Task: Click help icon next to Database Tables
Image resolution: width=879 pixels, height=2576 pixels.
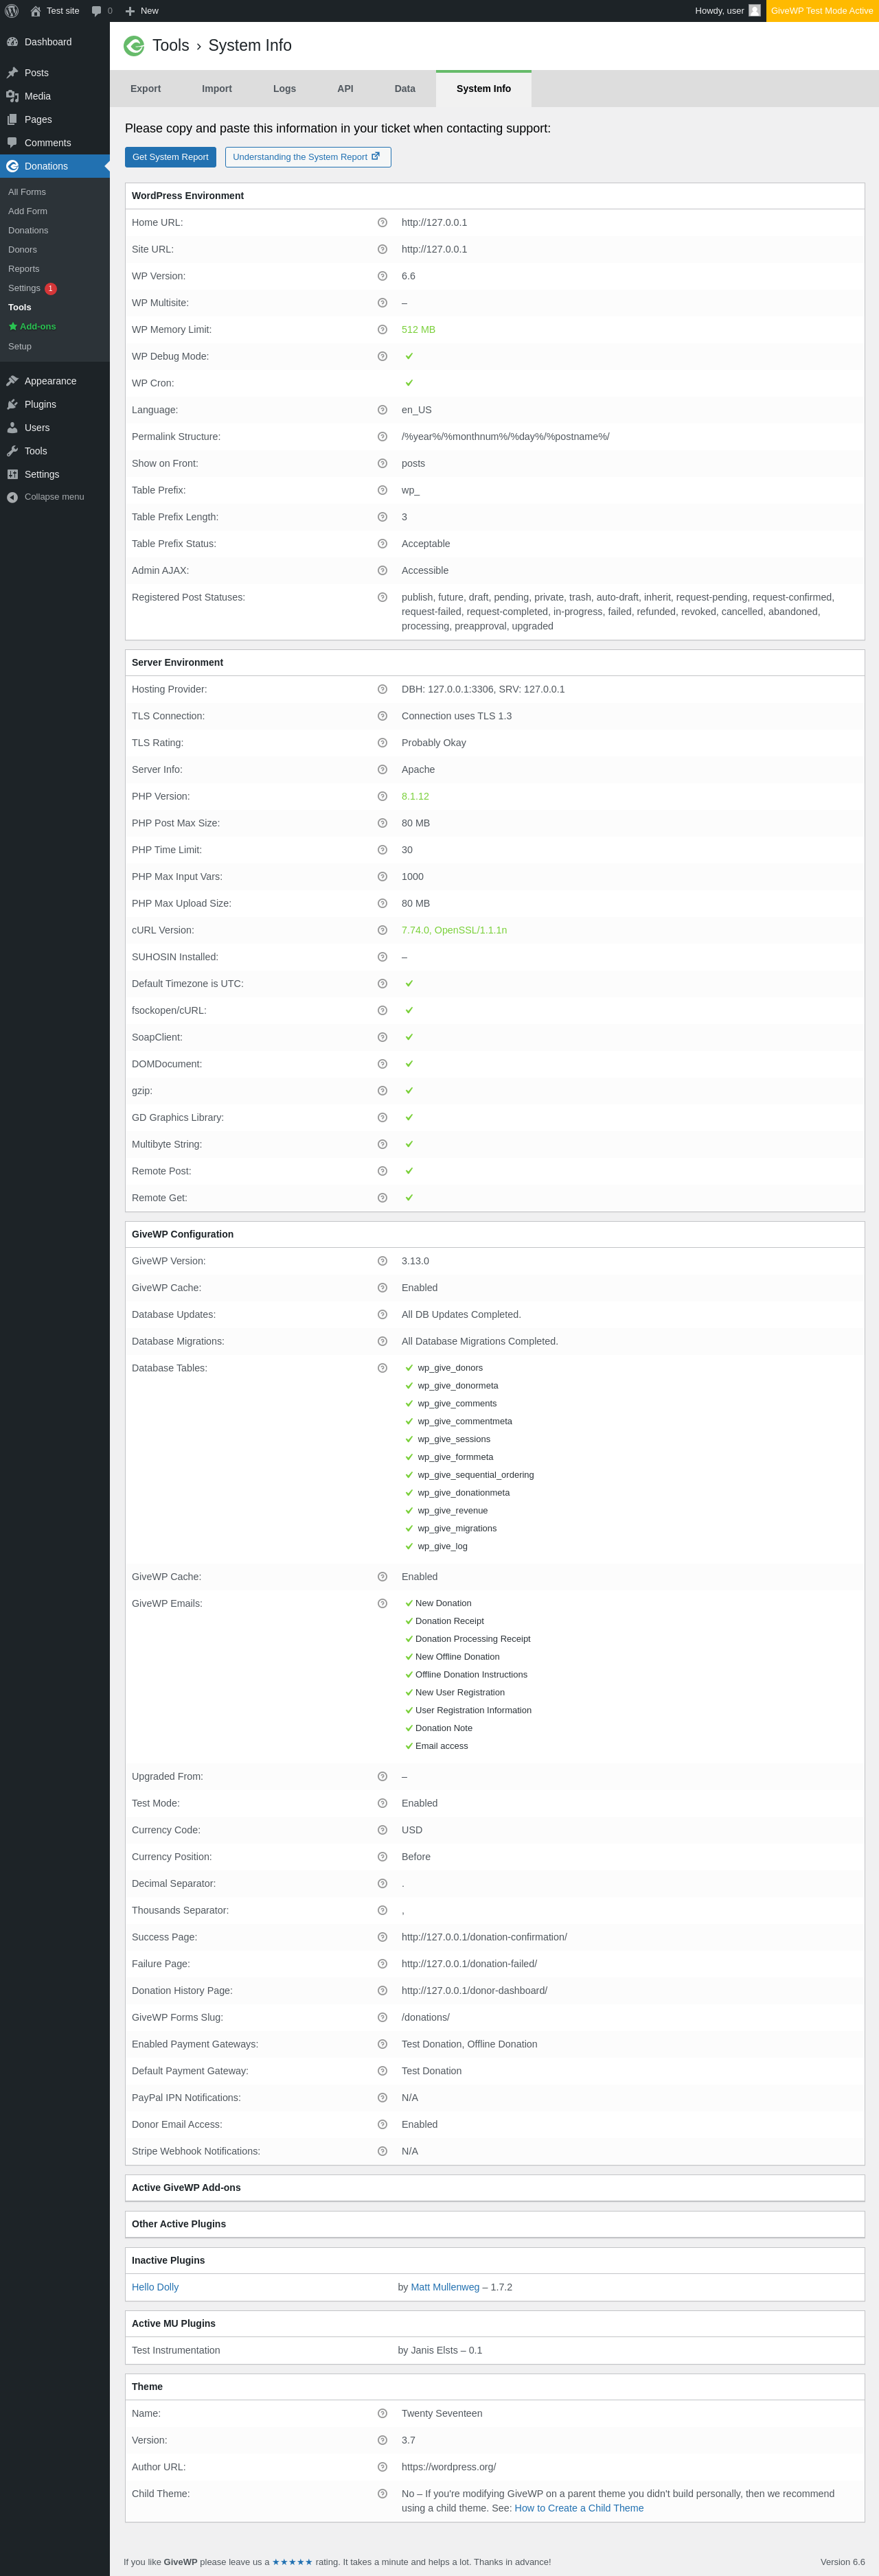Action: click(x=382, y=1368)
